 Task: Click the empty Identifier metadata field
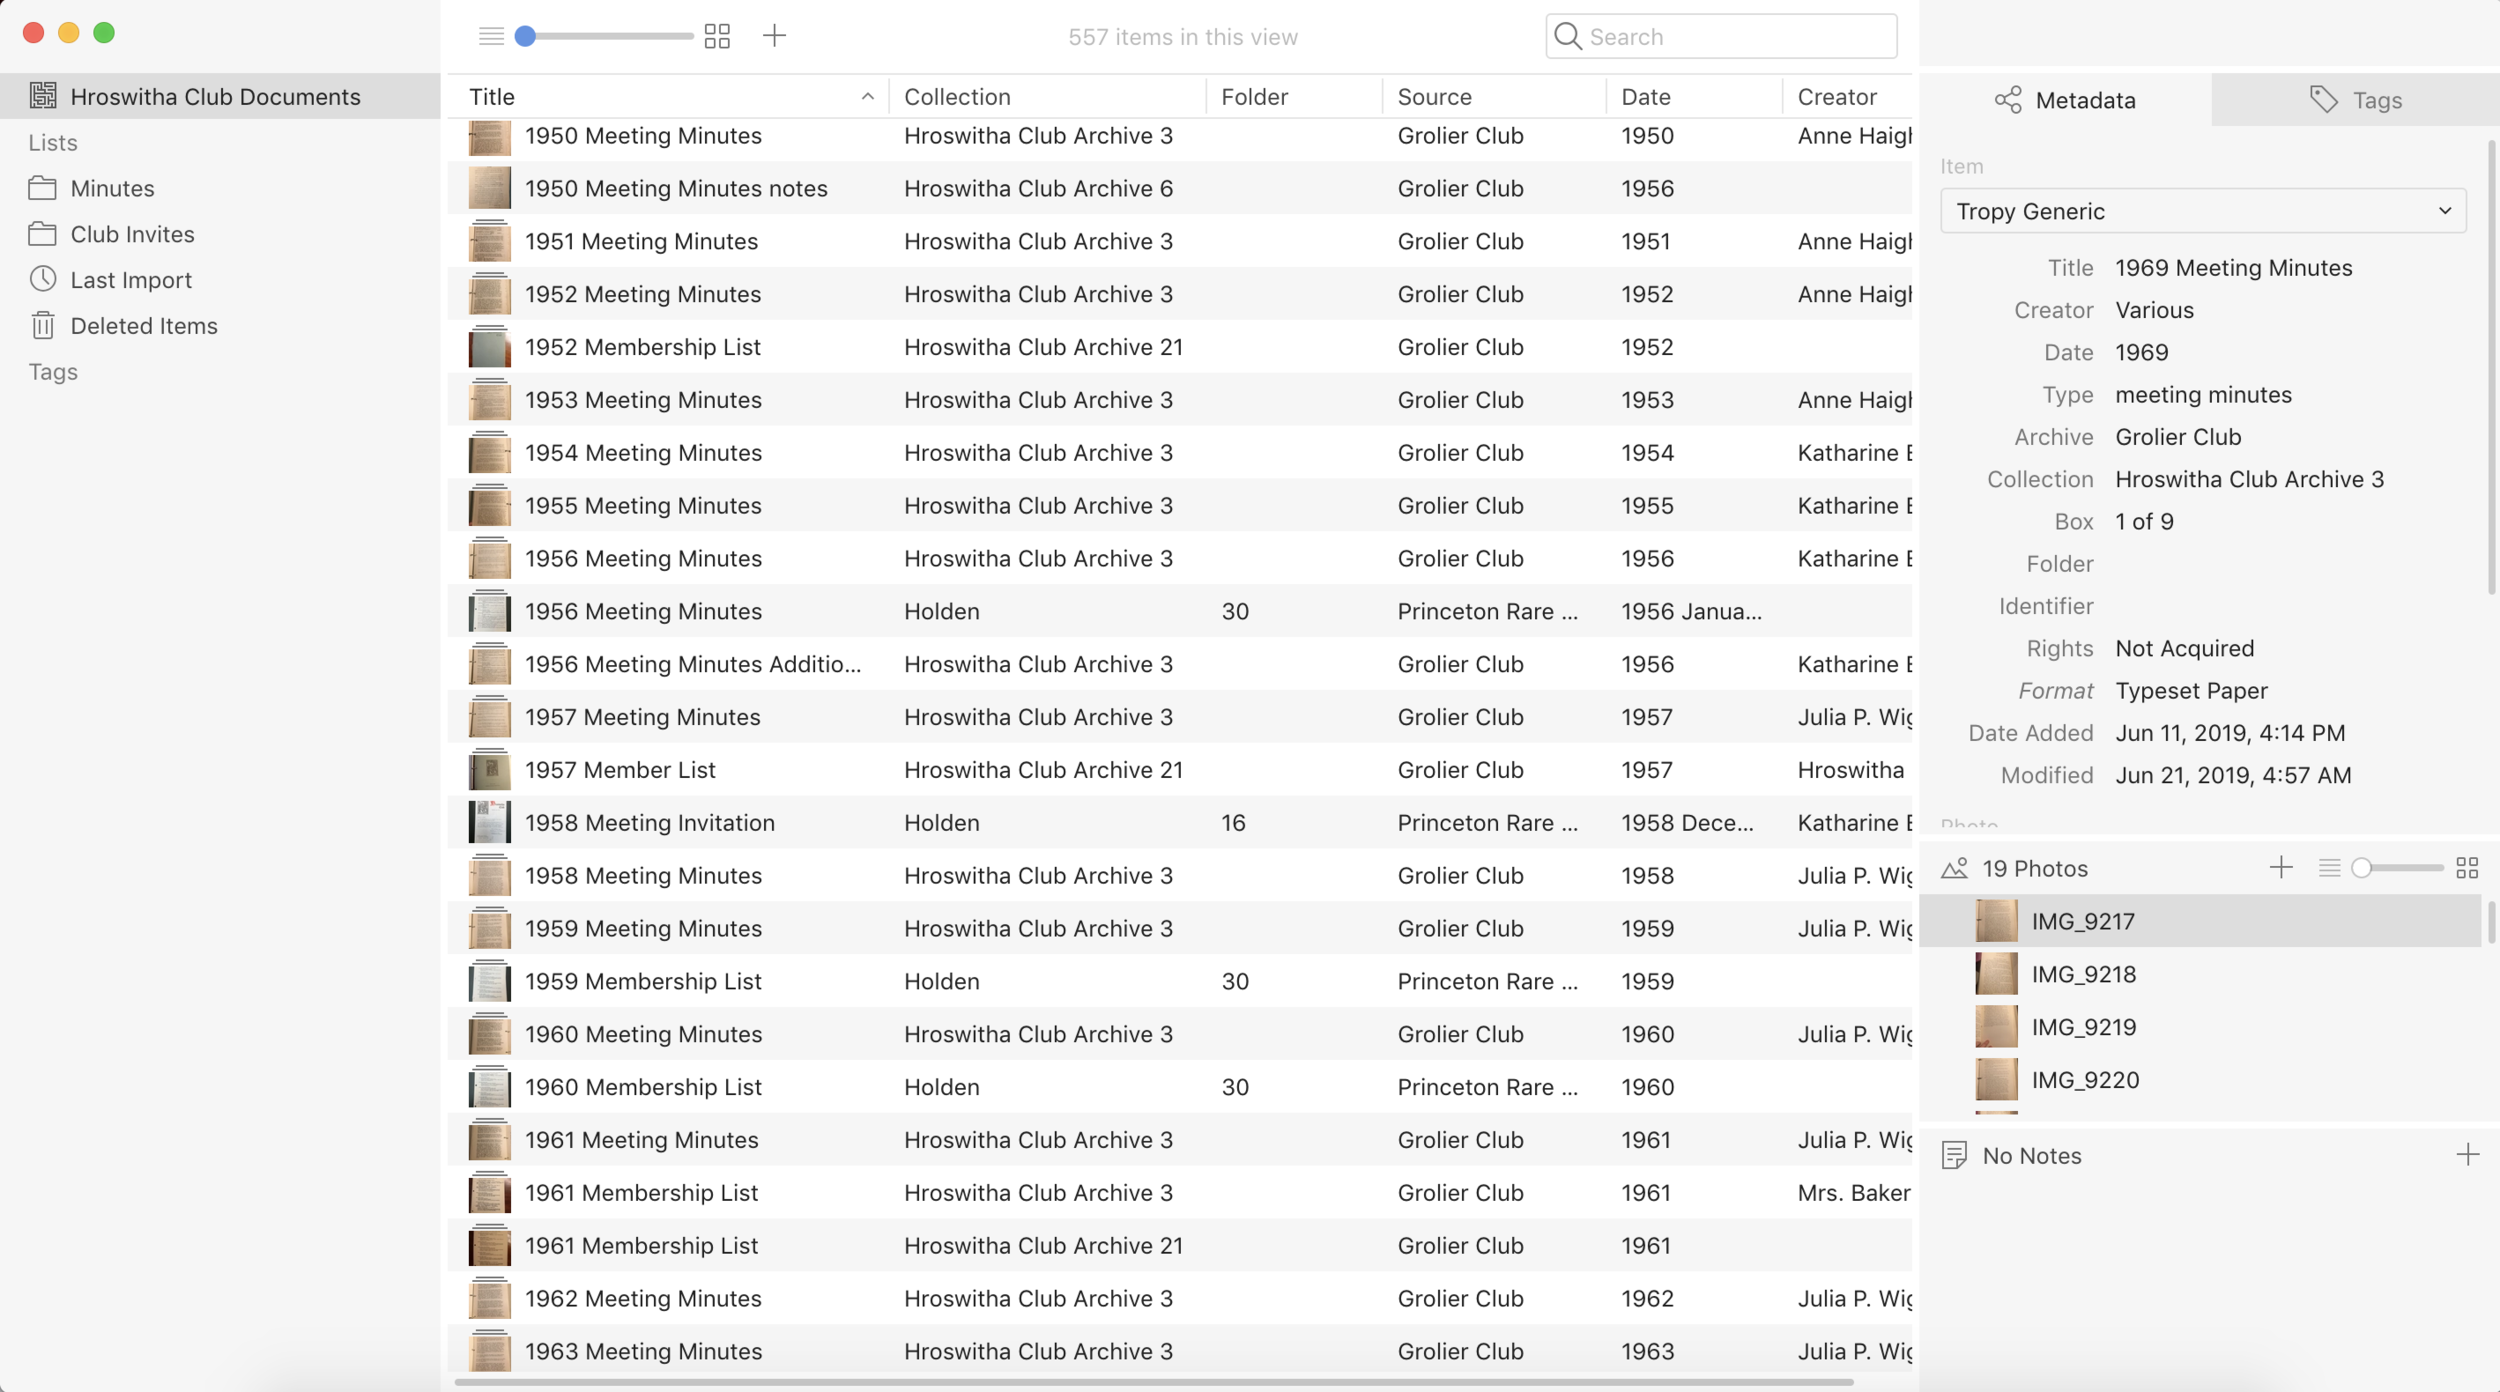pyautogui.click(x=2290, y=606)
